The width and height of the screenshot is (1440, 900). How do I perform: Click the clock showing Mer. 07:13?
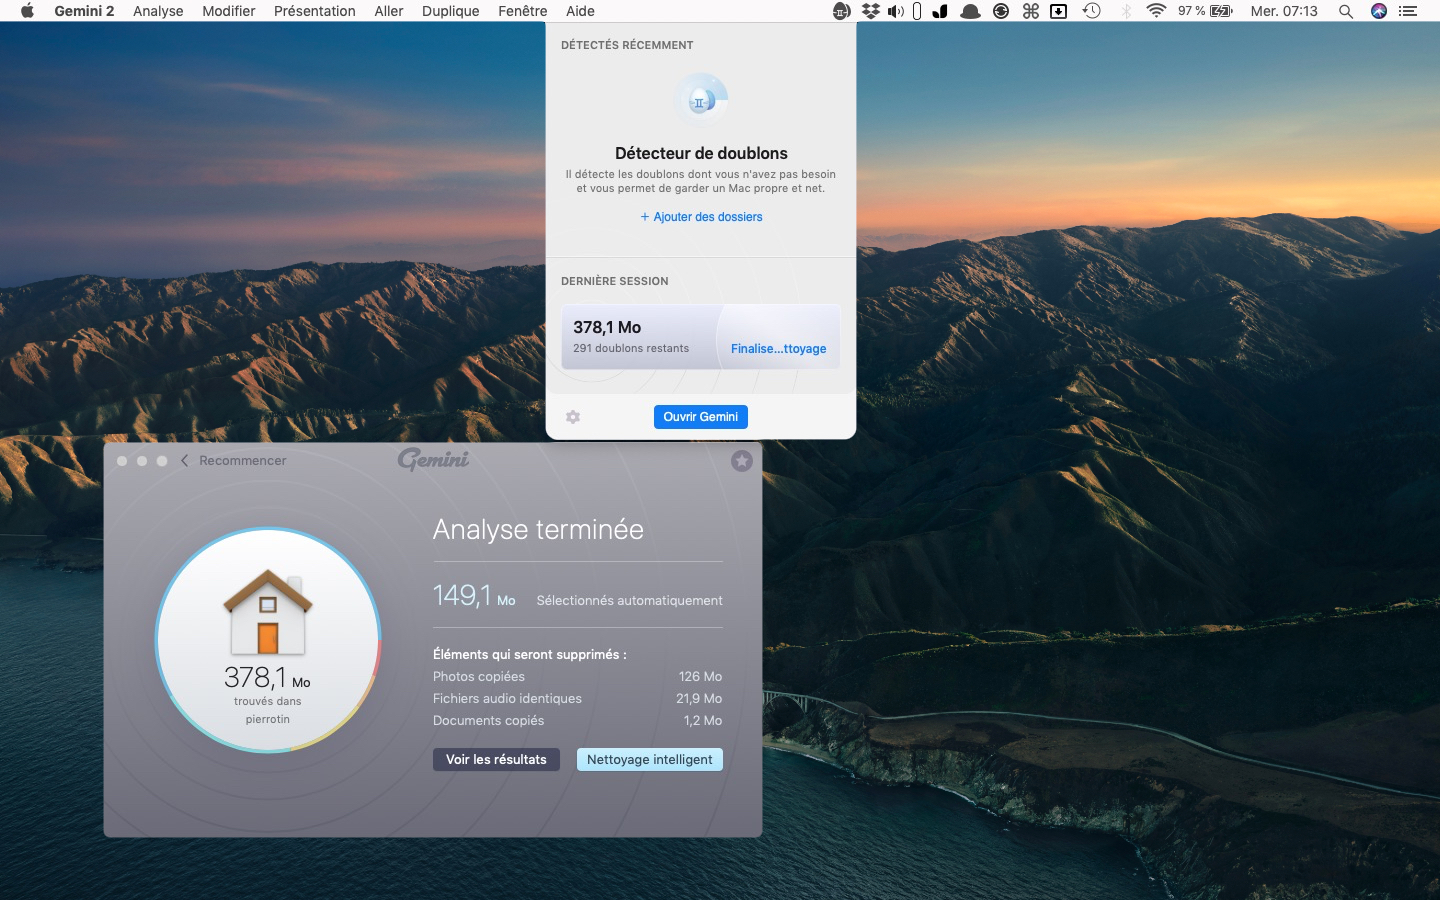1284,11
